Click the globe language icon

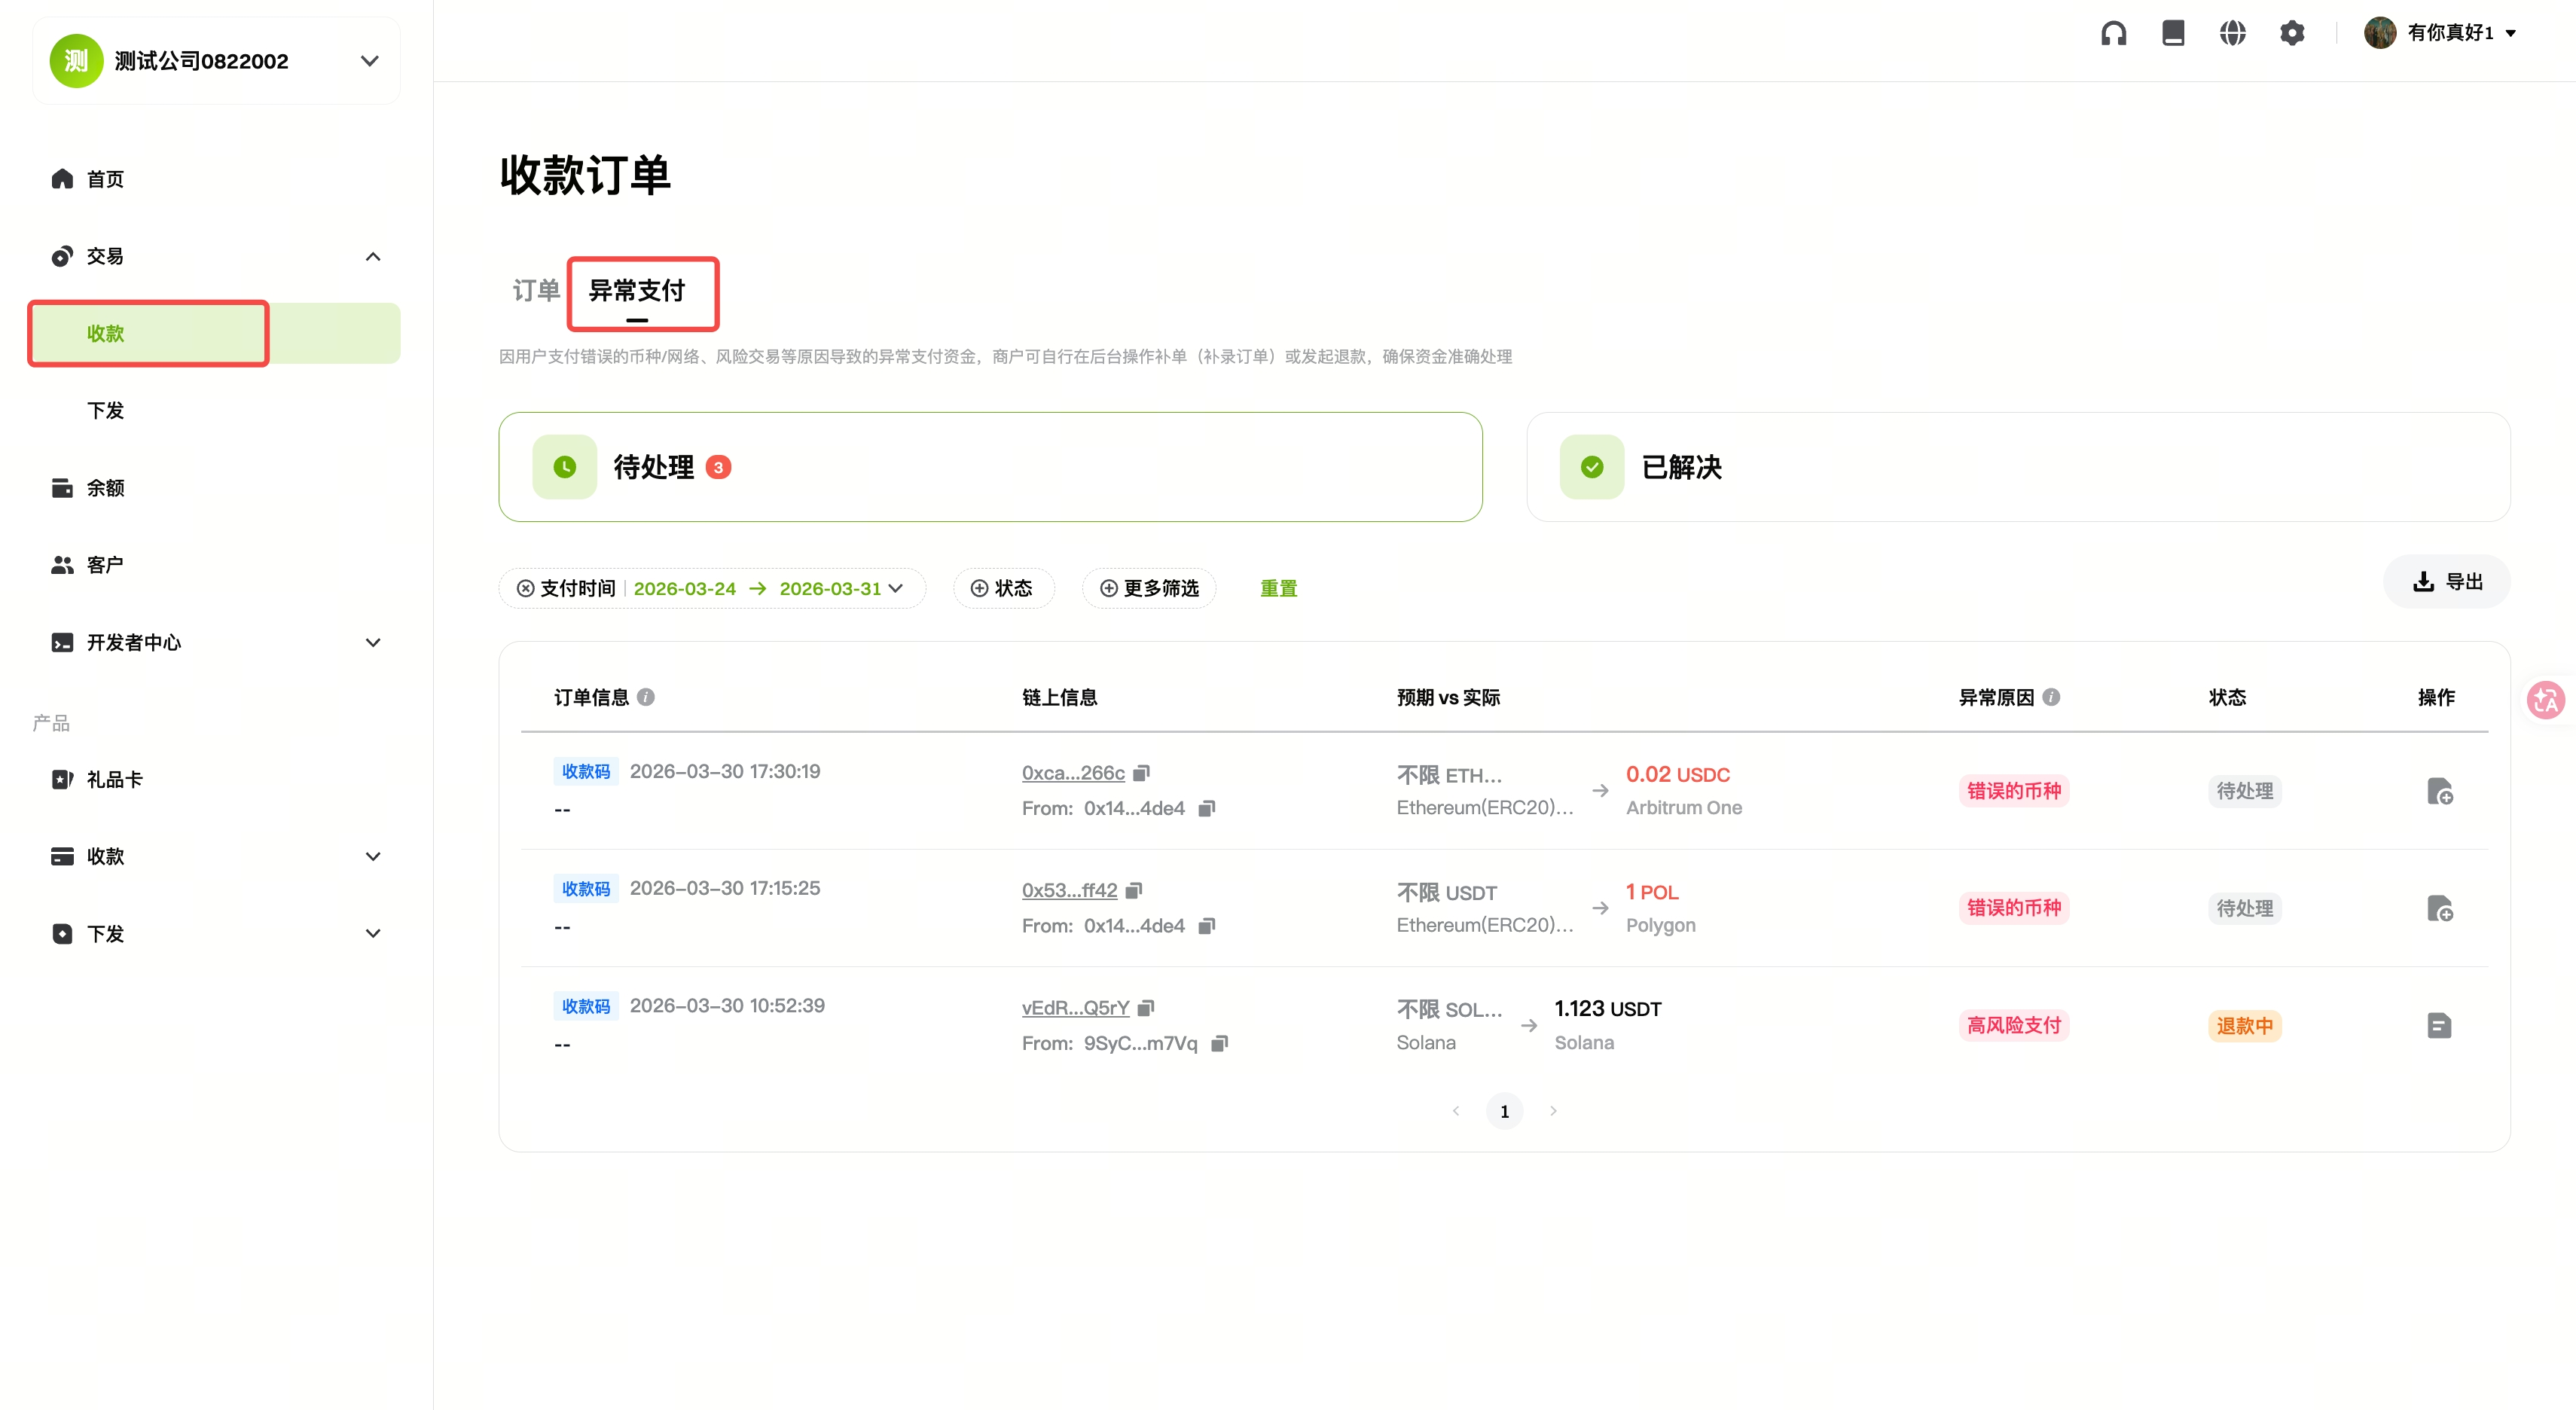pos(2232,33)
